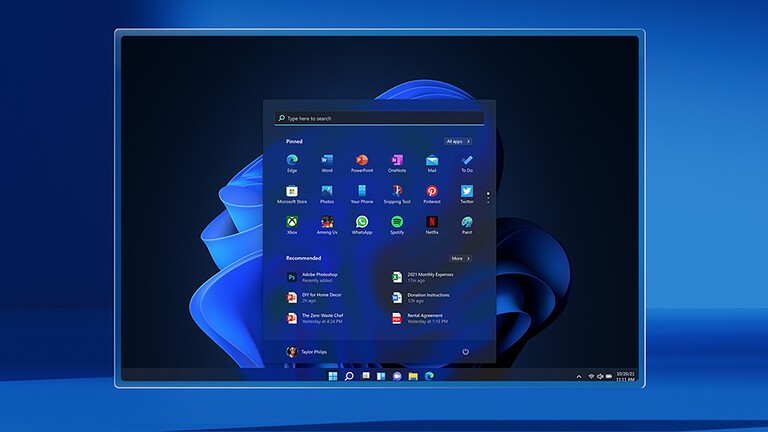Click the More button under Recommended
Screen dimensions: 768x432
point(460,258)
